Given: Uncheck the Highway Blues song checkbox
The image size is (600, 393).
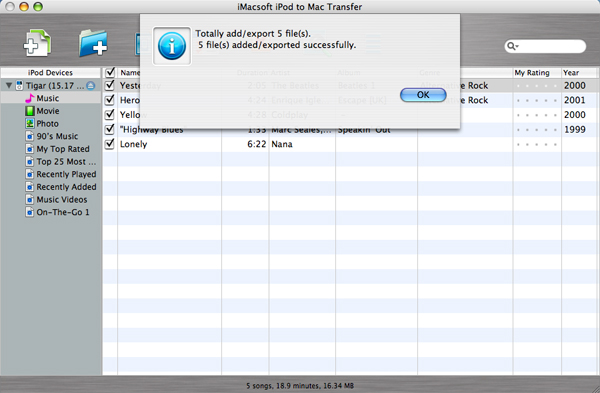Looking at the screenshot, I should [x=110, y=129].
